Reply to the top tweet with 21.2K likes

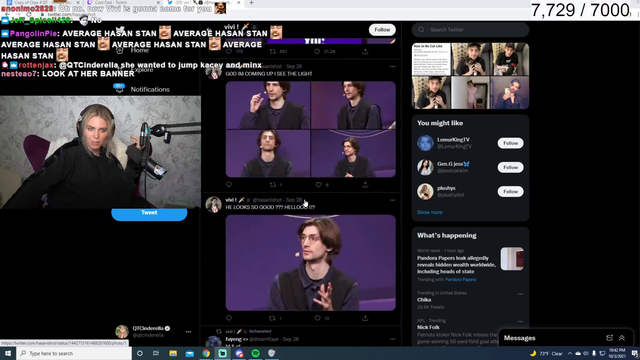tap(229, 51)
